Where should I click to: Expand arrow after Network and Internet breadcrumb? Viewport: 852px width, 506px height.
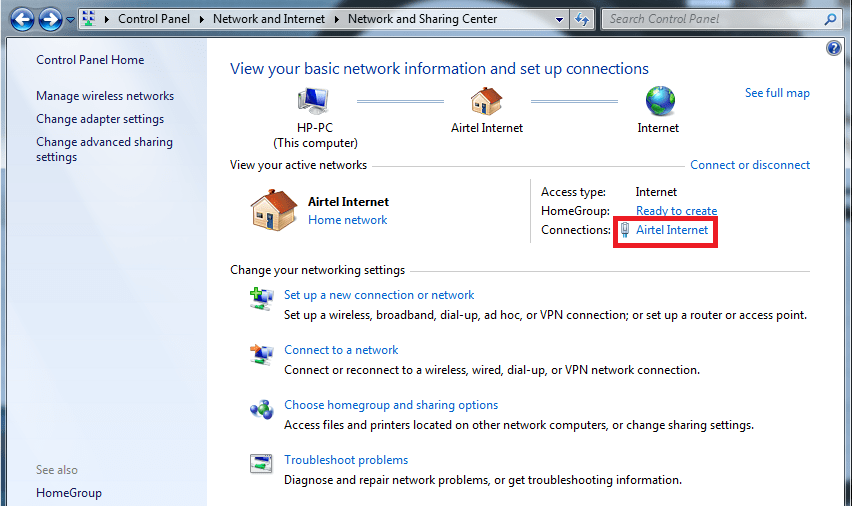coord(336,19)
